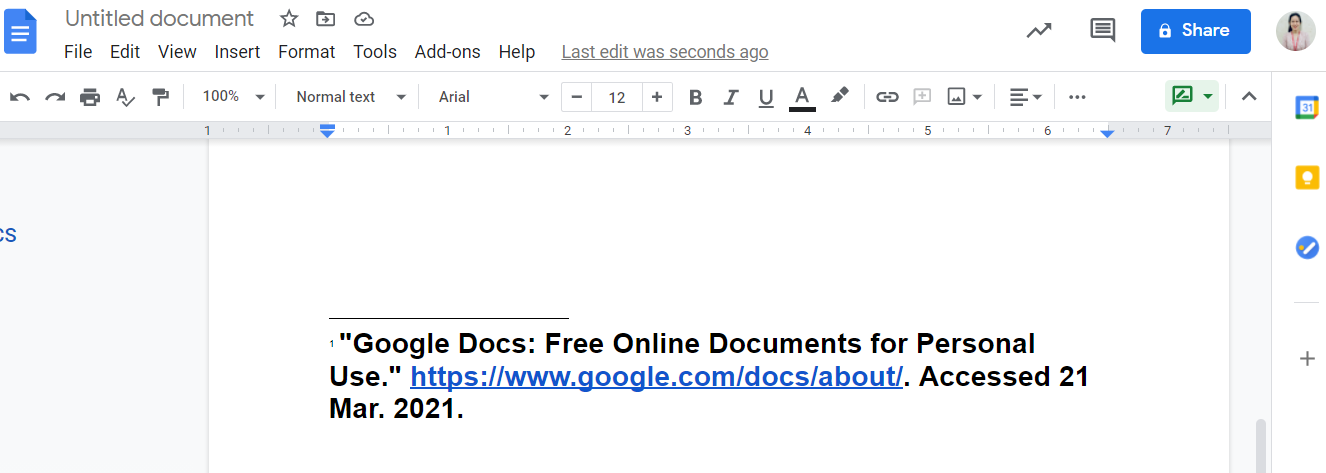Check the cloud document status icon
This screenshot has height=473, width=1326.
coord(364,19)
